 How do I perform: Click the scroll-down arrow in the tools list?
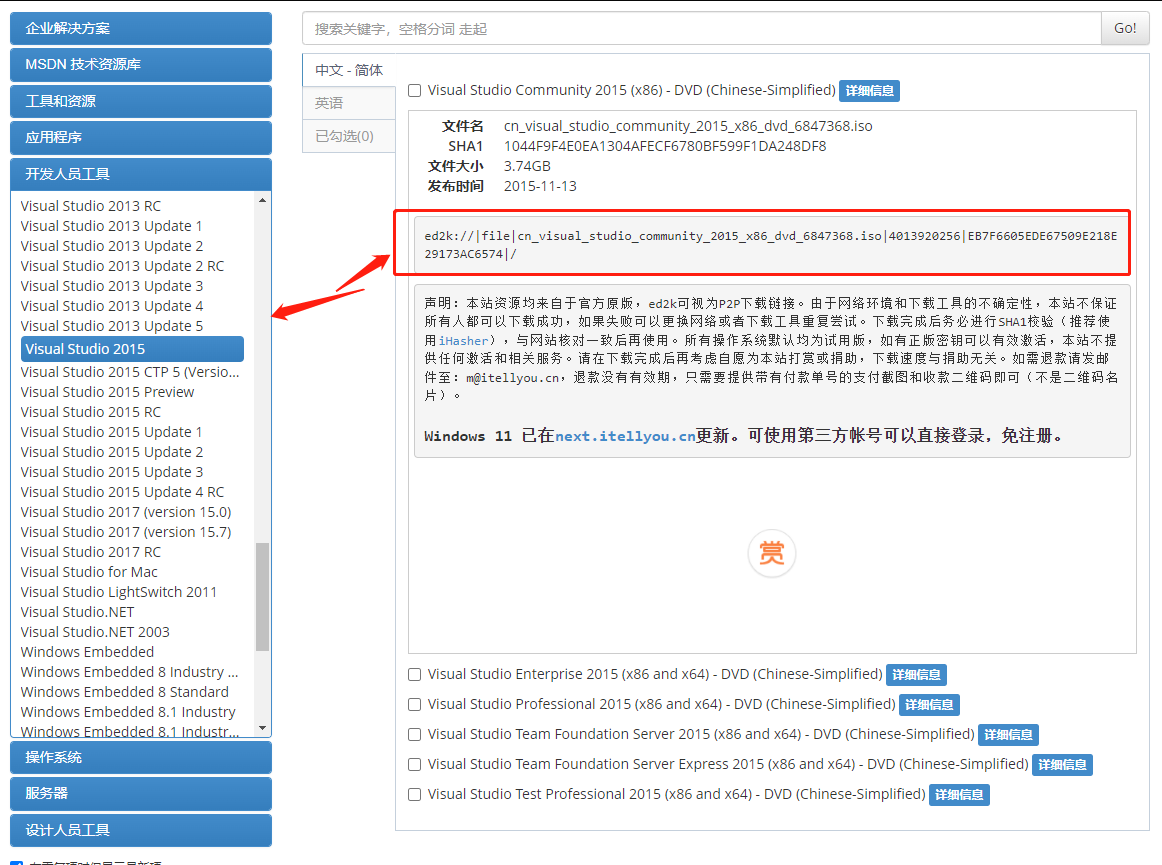(262, 729)
